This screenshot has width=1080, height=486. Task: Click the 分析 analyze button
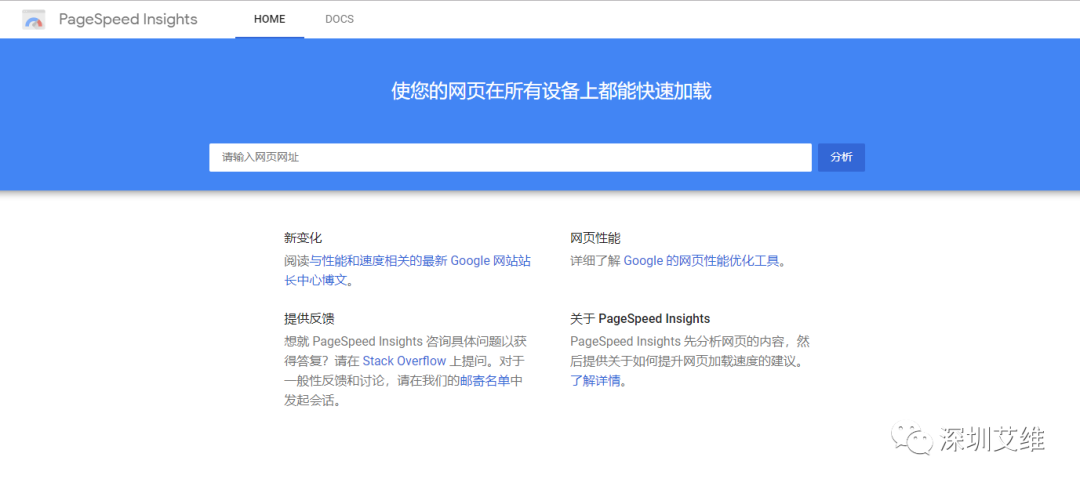pyautogui.click(x=841, y=158)
